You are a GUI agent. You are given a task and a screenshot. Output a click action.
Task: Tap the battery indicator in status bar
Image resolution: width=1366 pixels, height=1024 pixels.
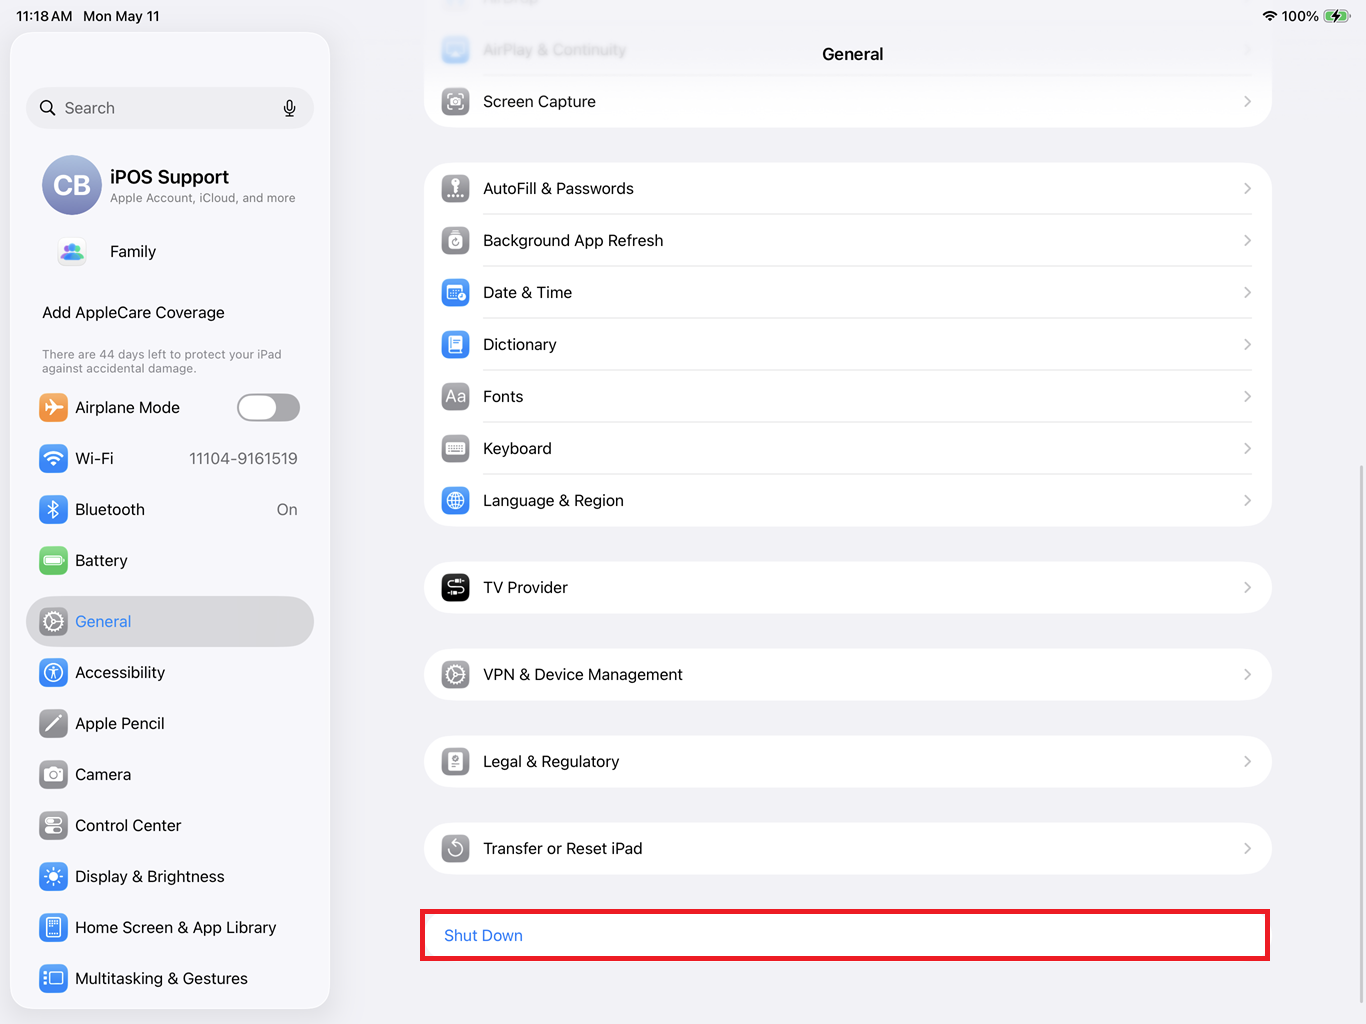[x=1337, y=16]
